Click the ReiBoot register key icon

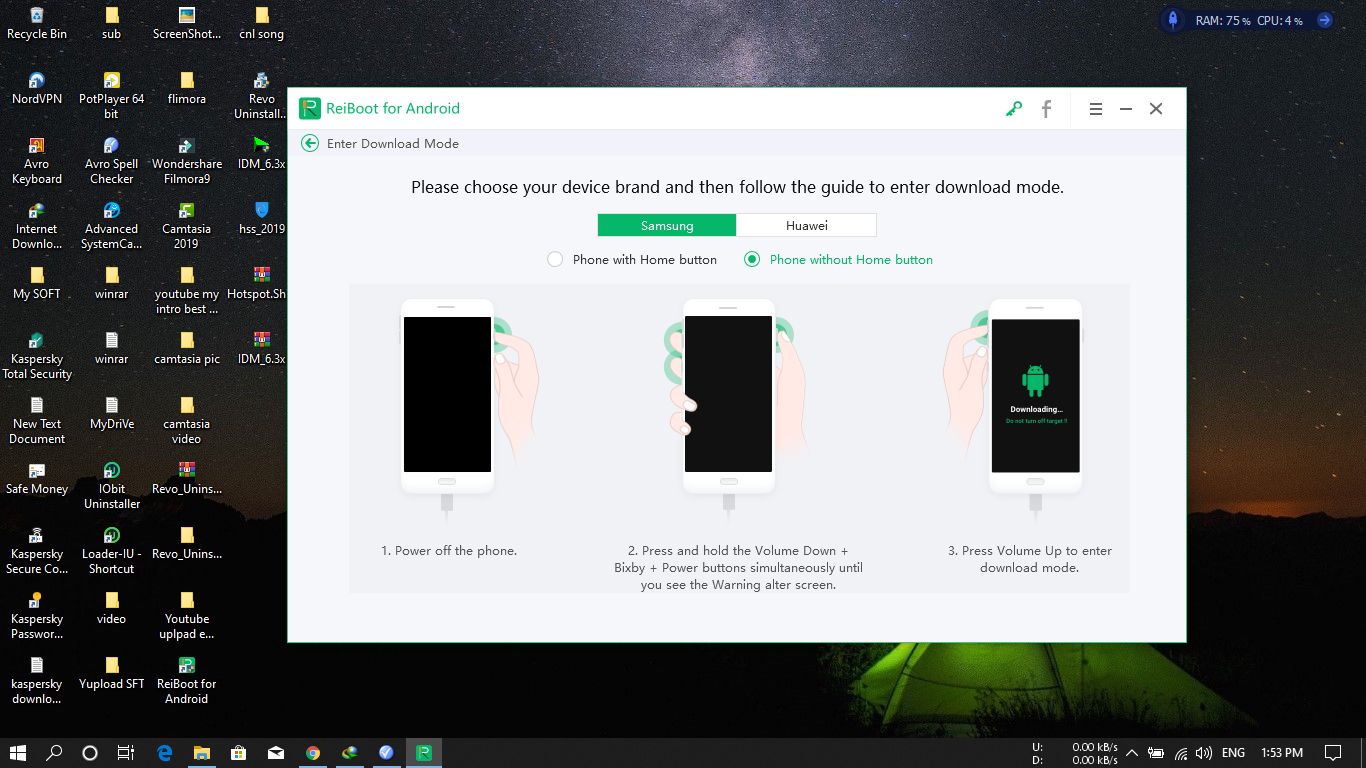(1014, 109)
